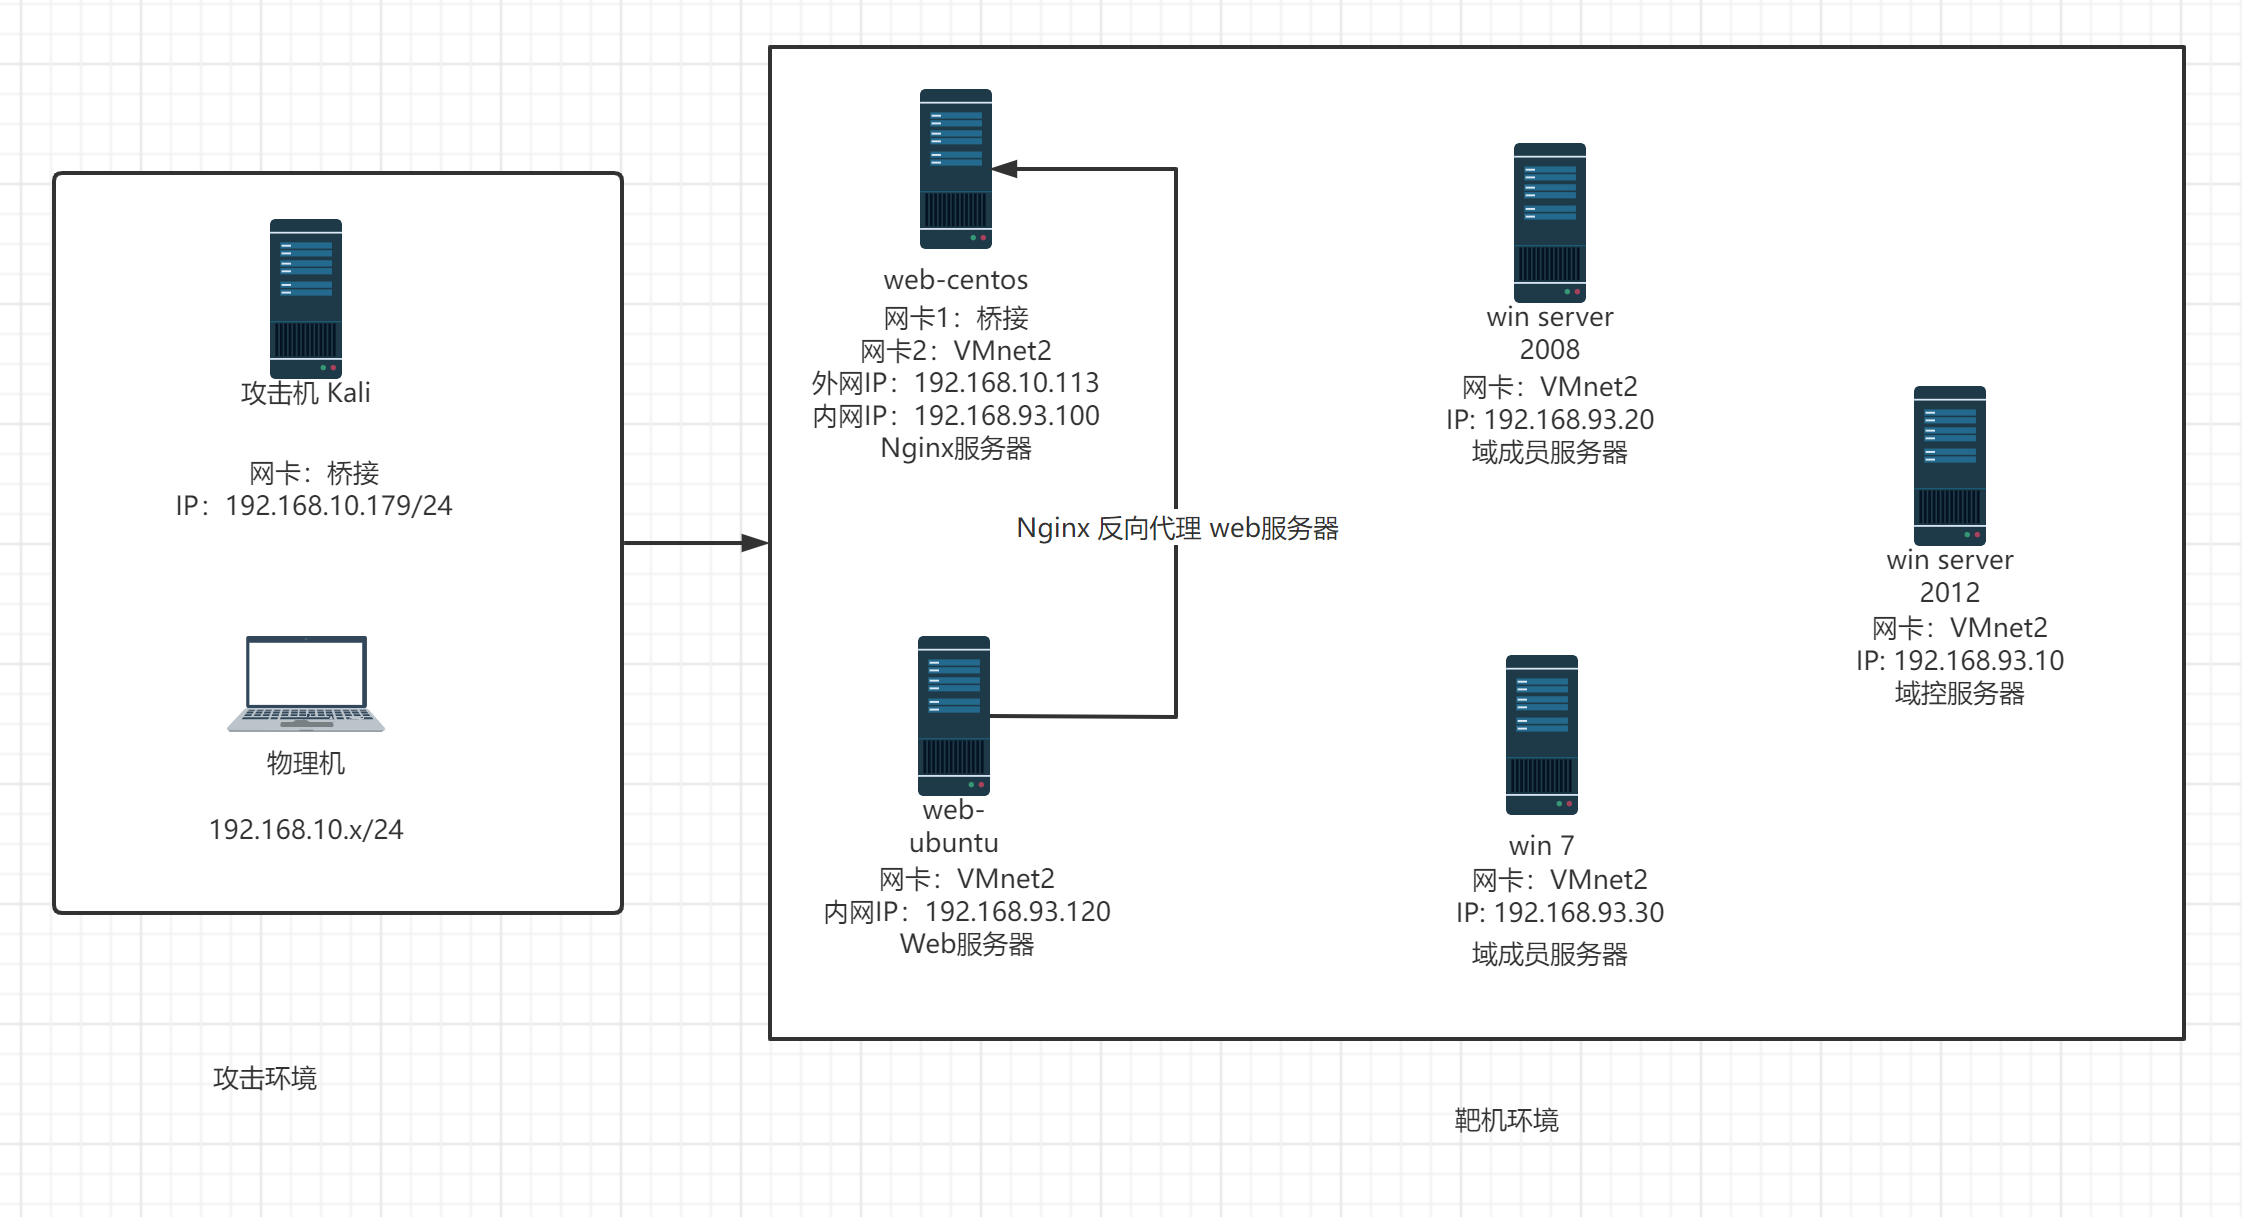The height and width of the screenshot is (1217, 2242).
Task: Click the arrowhead pointing to web-centos
Action: click(x=1005, y=169)
